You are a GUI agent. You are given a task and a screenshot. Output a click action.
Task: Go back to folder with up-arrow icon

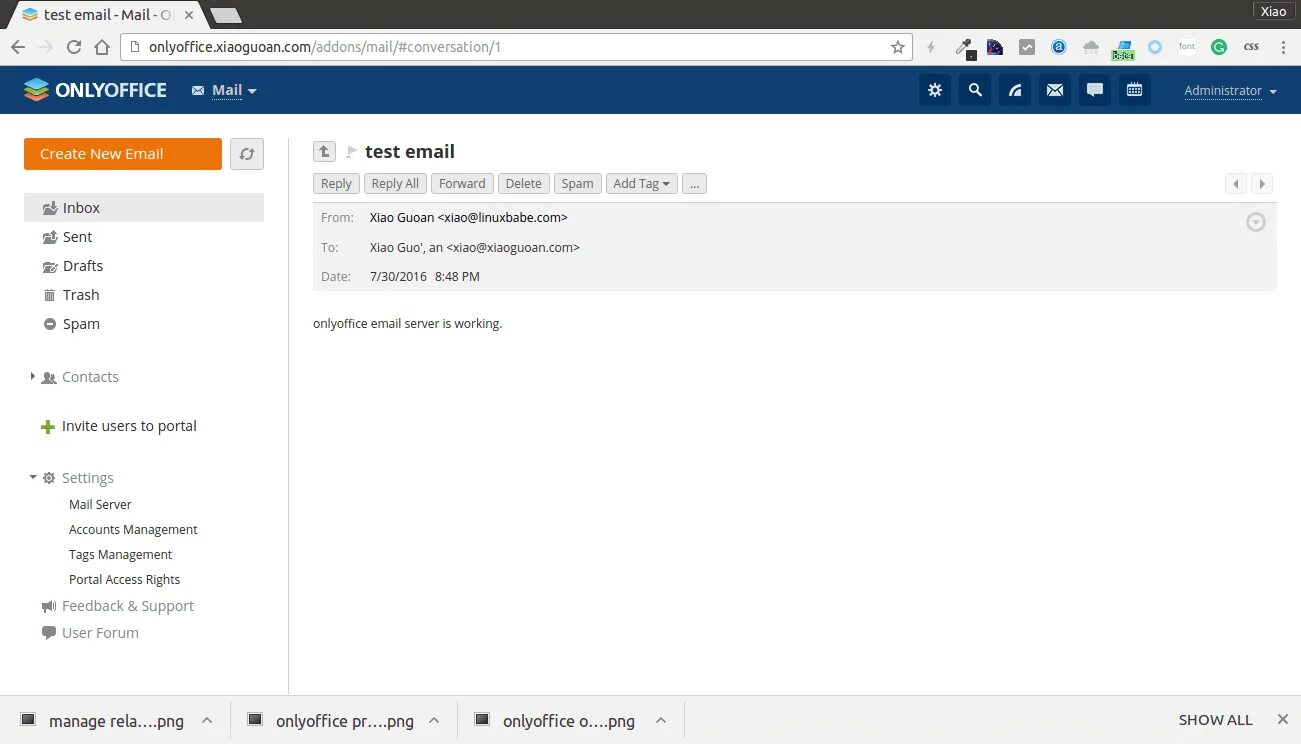[324, 151]
